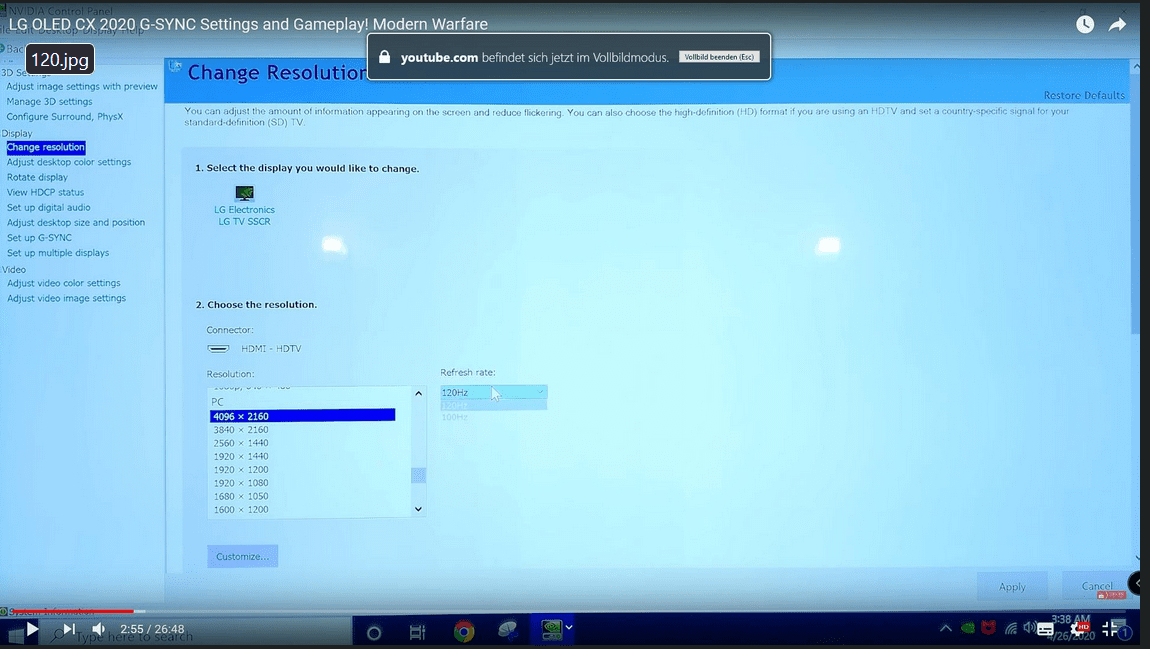This screenshot has width=1150, height=649.
Task: Click the video title link
Action: click(248, 24)
